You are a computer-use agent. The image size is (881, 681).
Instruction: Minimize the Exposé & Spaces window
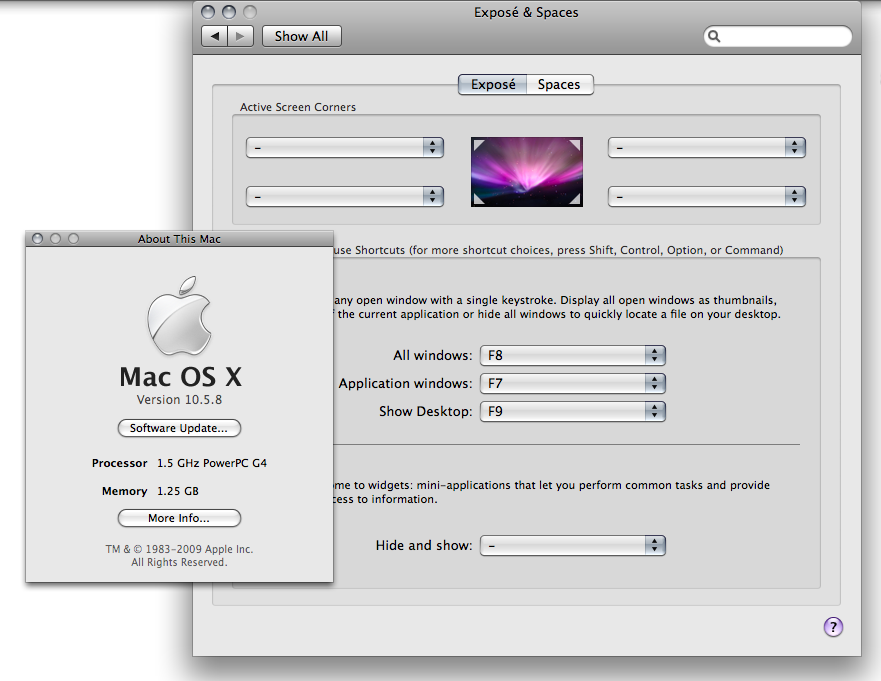(x=229, y=12)
